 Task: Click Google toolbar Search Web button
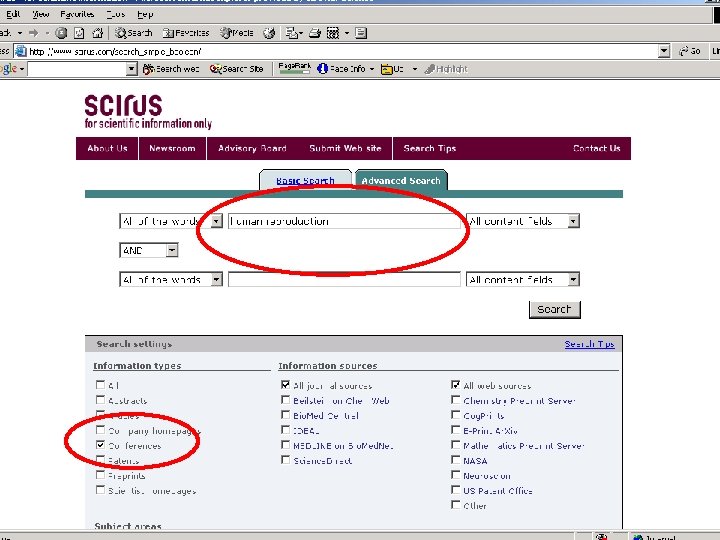point(171,69)
